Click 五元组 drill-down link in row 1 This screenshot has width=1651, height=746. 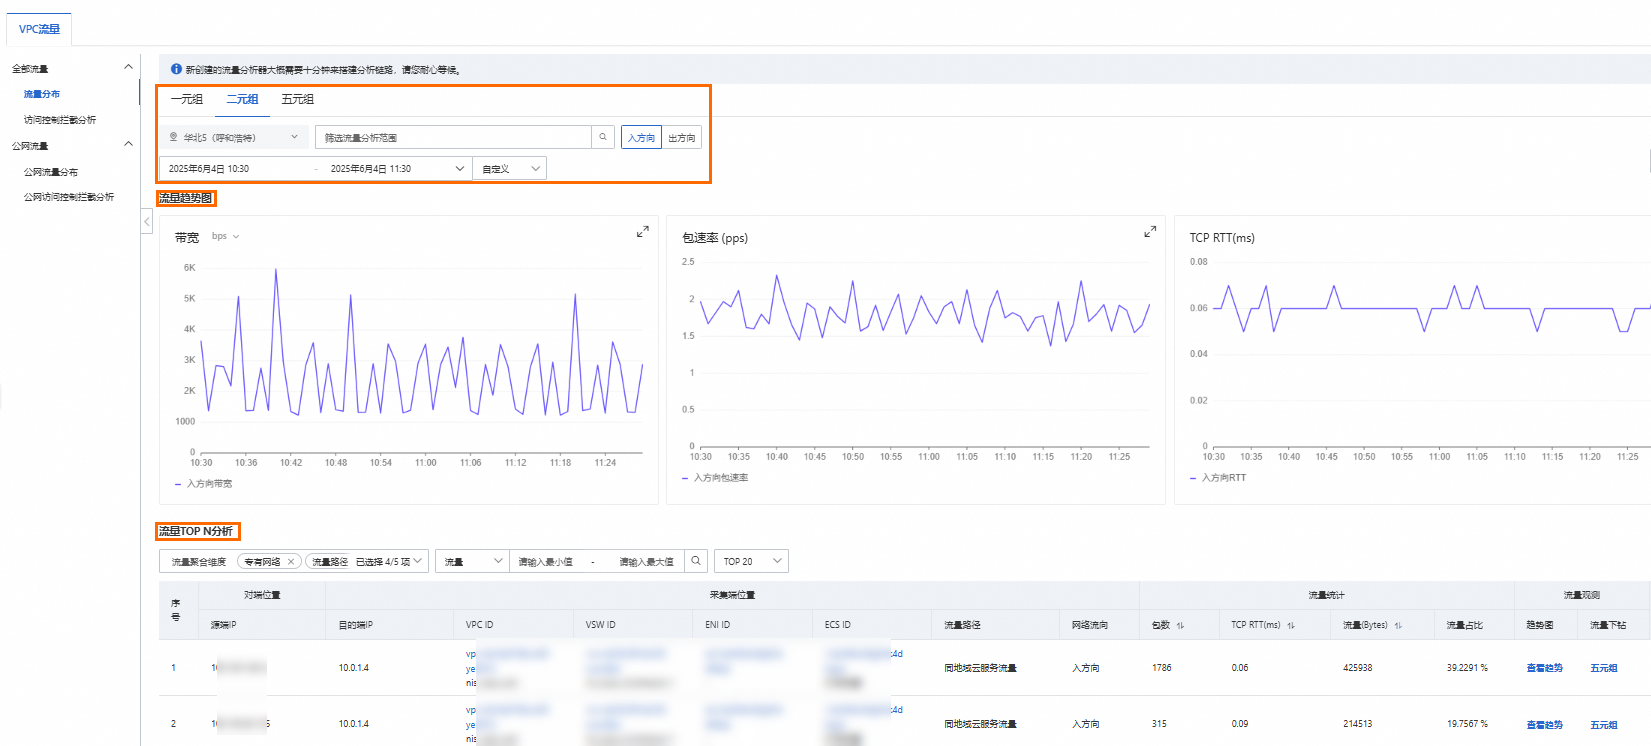click(1604, 668)
